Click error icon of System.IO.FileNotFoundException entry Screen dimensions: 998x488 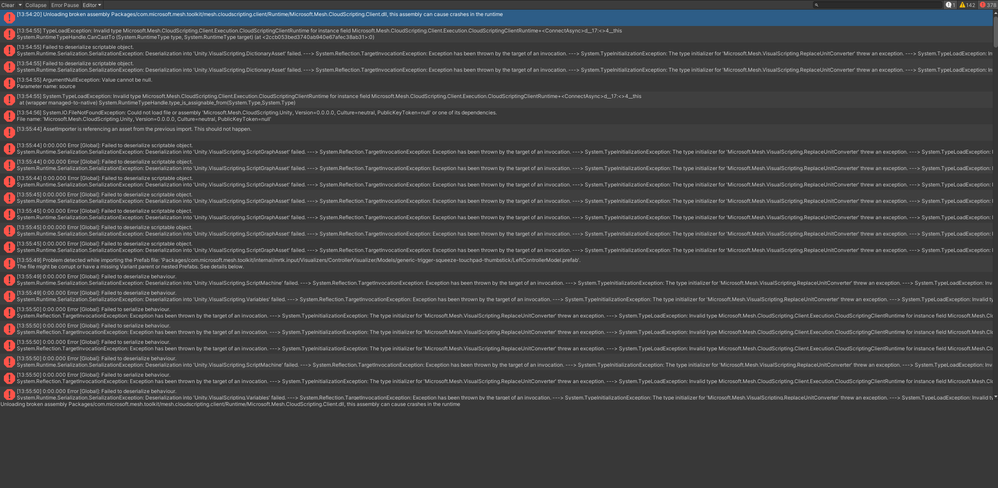click(9, 116)
